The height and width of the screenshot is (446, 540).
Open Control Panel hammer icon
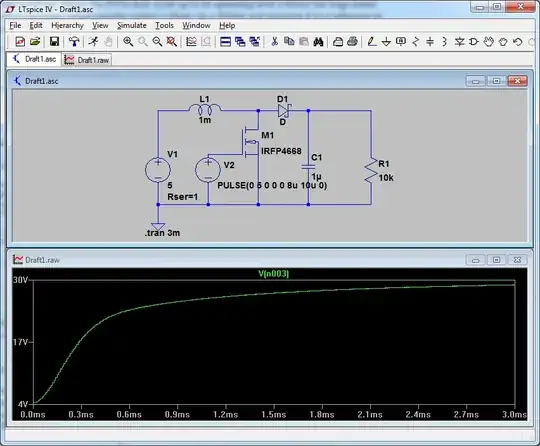click(x=74, y=42)
